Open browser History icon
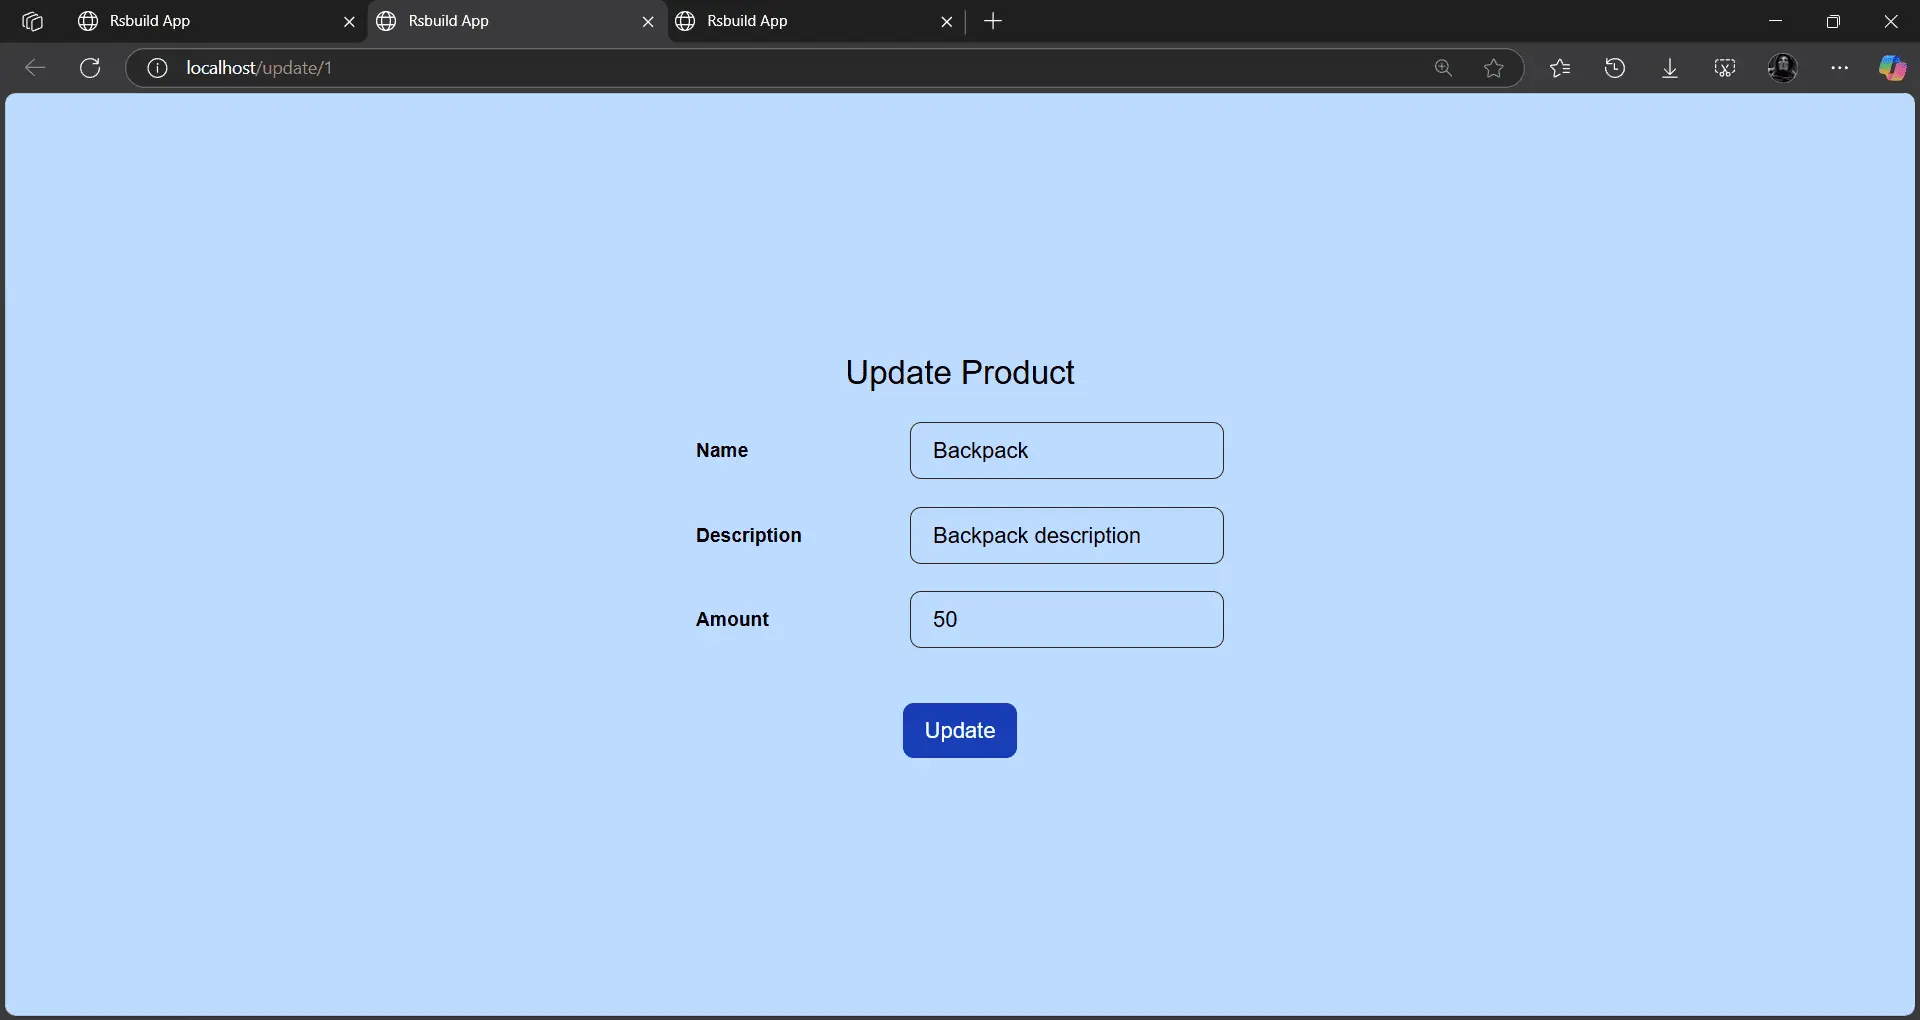Viewport: 1920px width, 1020px height. 1615,68
